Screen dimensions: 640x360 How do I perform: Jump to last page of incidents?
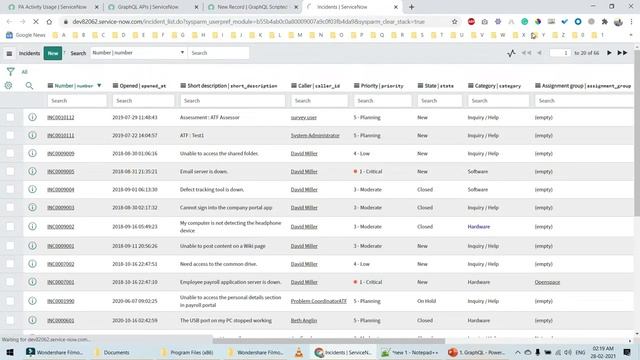click(622, 53)
